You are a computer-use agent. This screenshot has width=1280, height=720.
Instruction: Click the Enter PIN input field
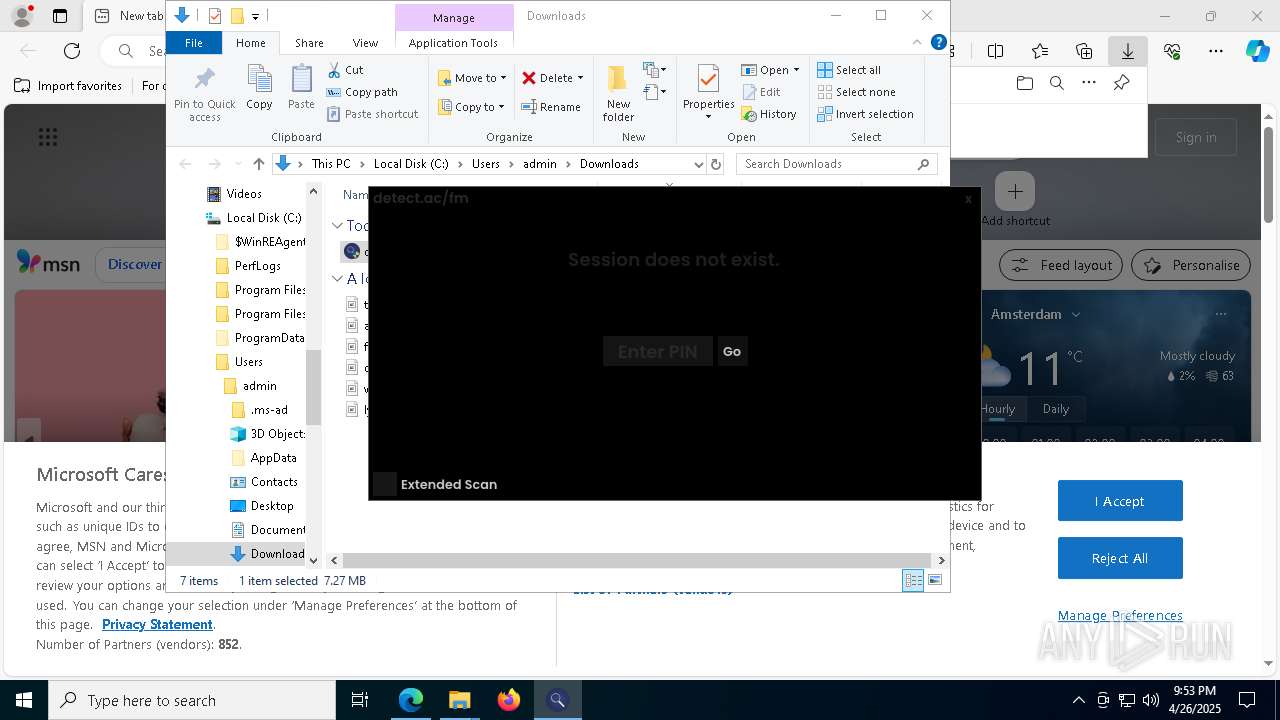pos(657,351)
